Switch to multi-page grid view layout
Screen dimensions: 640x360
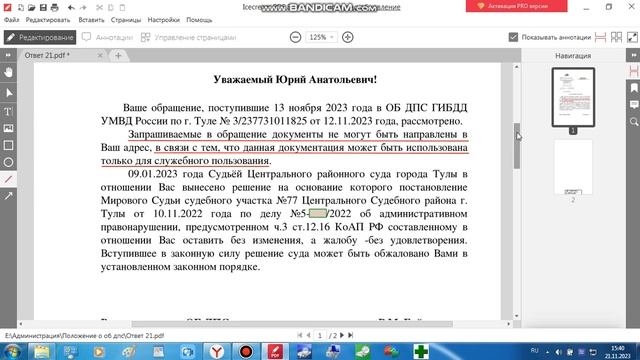tap(616, 37)
